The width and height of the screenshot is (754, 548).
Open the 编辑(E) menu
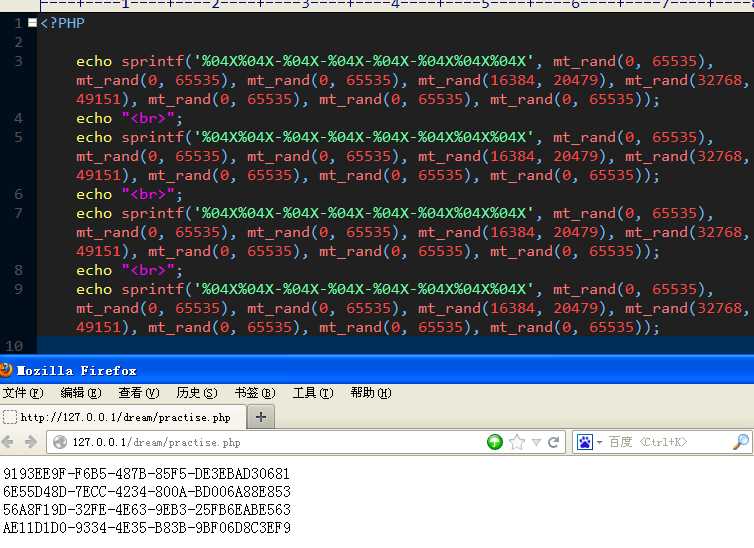[81, 393]
